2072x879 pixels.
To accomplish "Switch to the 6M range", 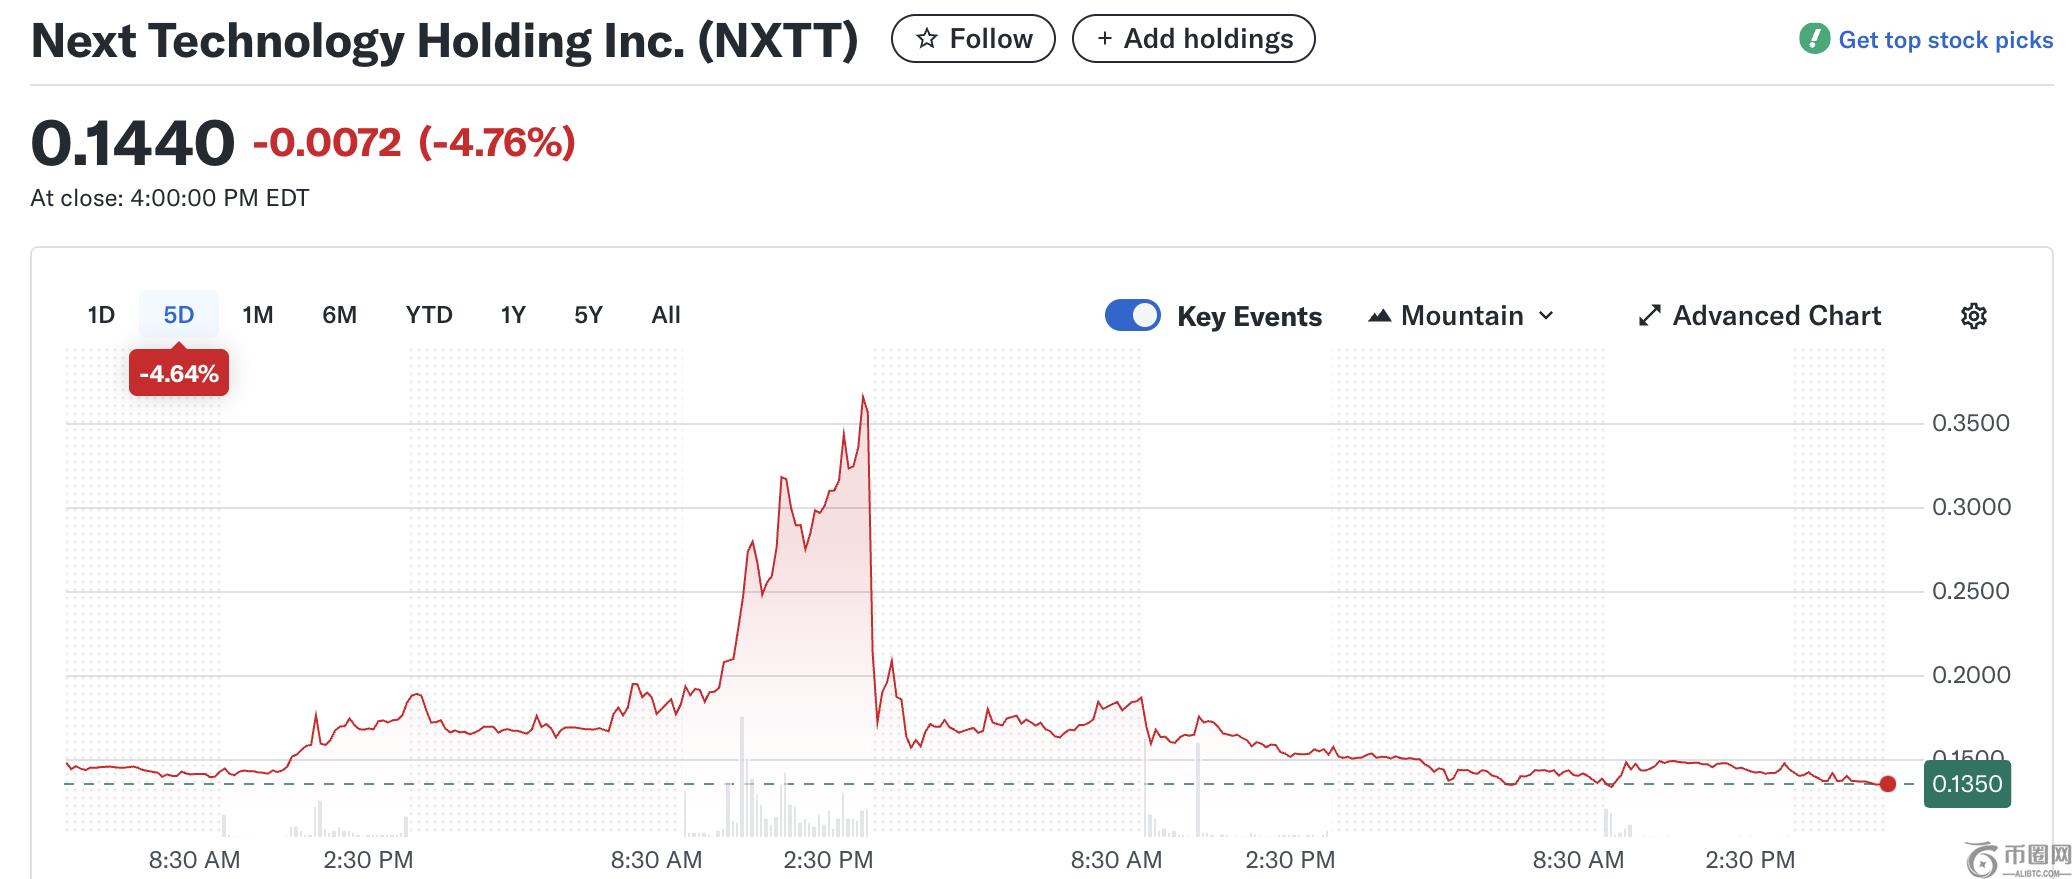I will pyautogui.click(x=339, y=315).
